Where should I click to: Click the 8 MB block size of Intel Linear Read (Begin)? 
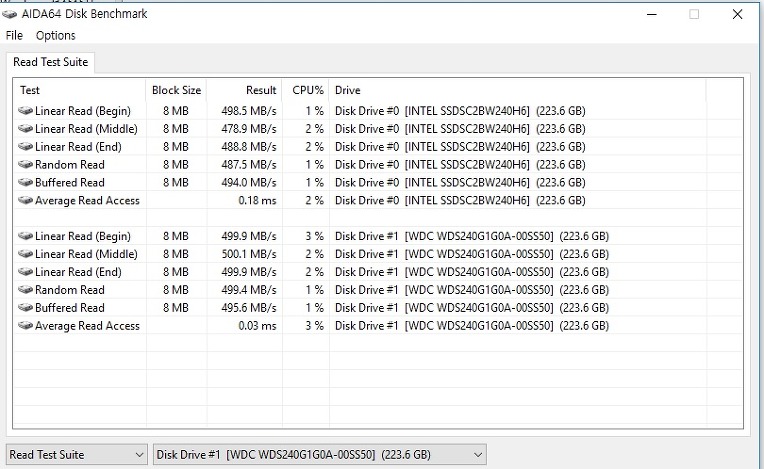[176, 111]
